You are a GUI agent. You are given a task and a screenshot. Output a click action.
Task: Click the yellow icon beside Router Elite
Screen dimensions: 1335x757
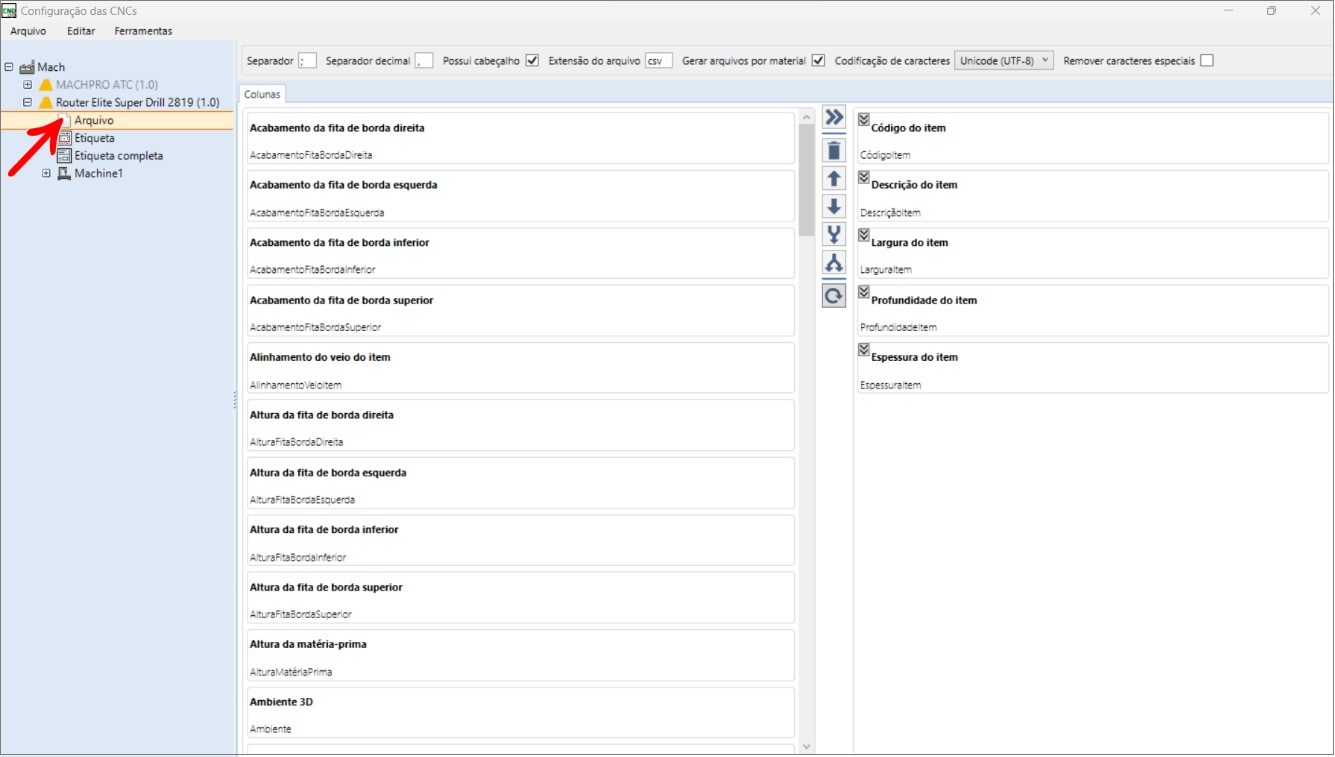(46, 103)
